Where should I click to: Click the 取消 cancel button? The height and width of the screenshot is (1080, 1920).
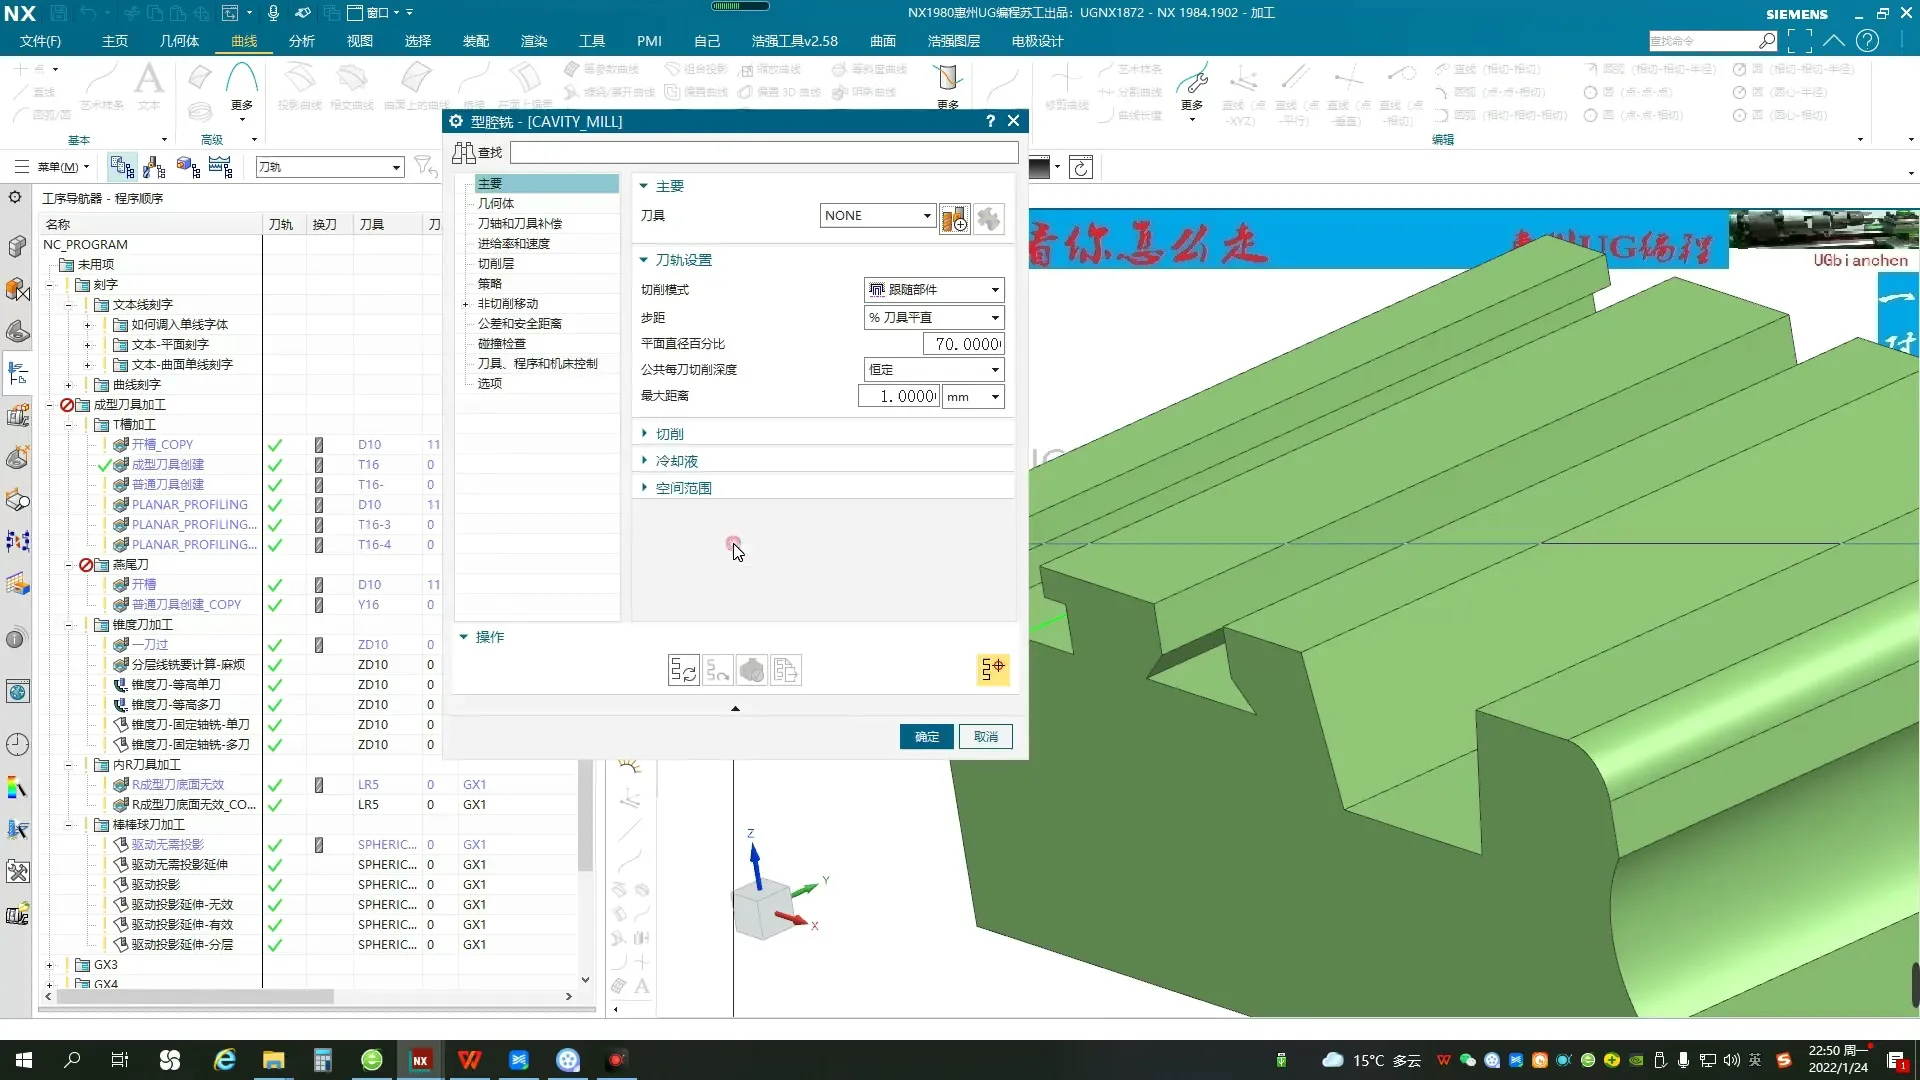[985, 737]
